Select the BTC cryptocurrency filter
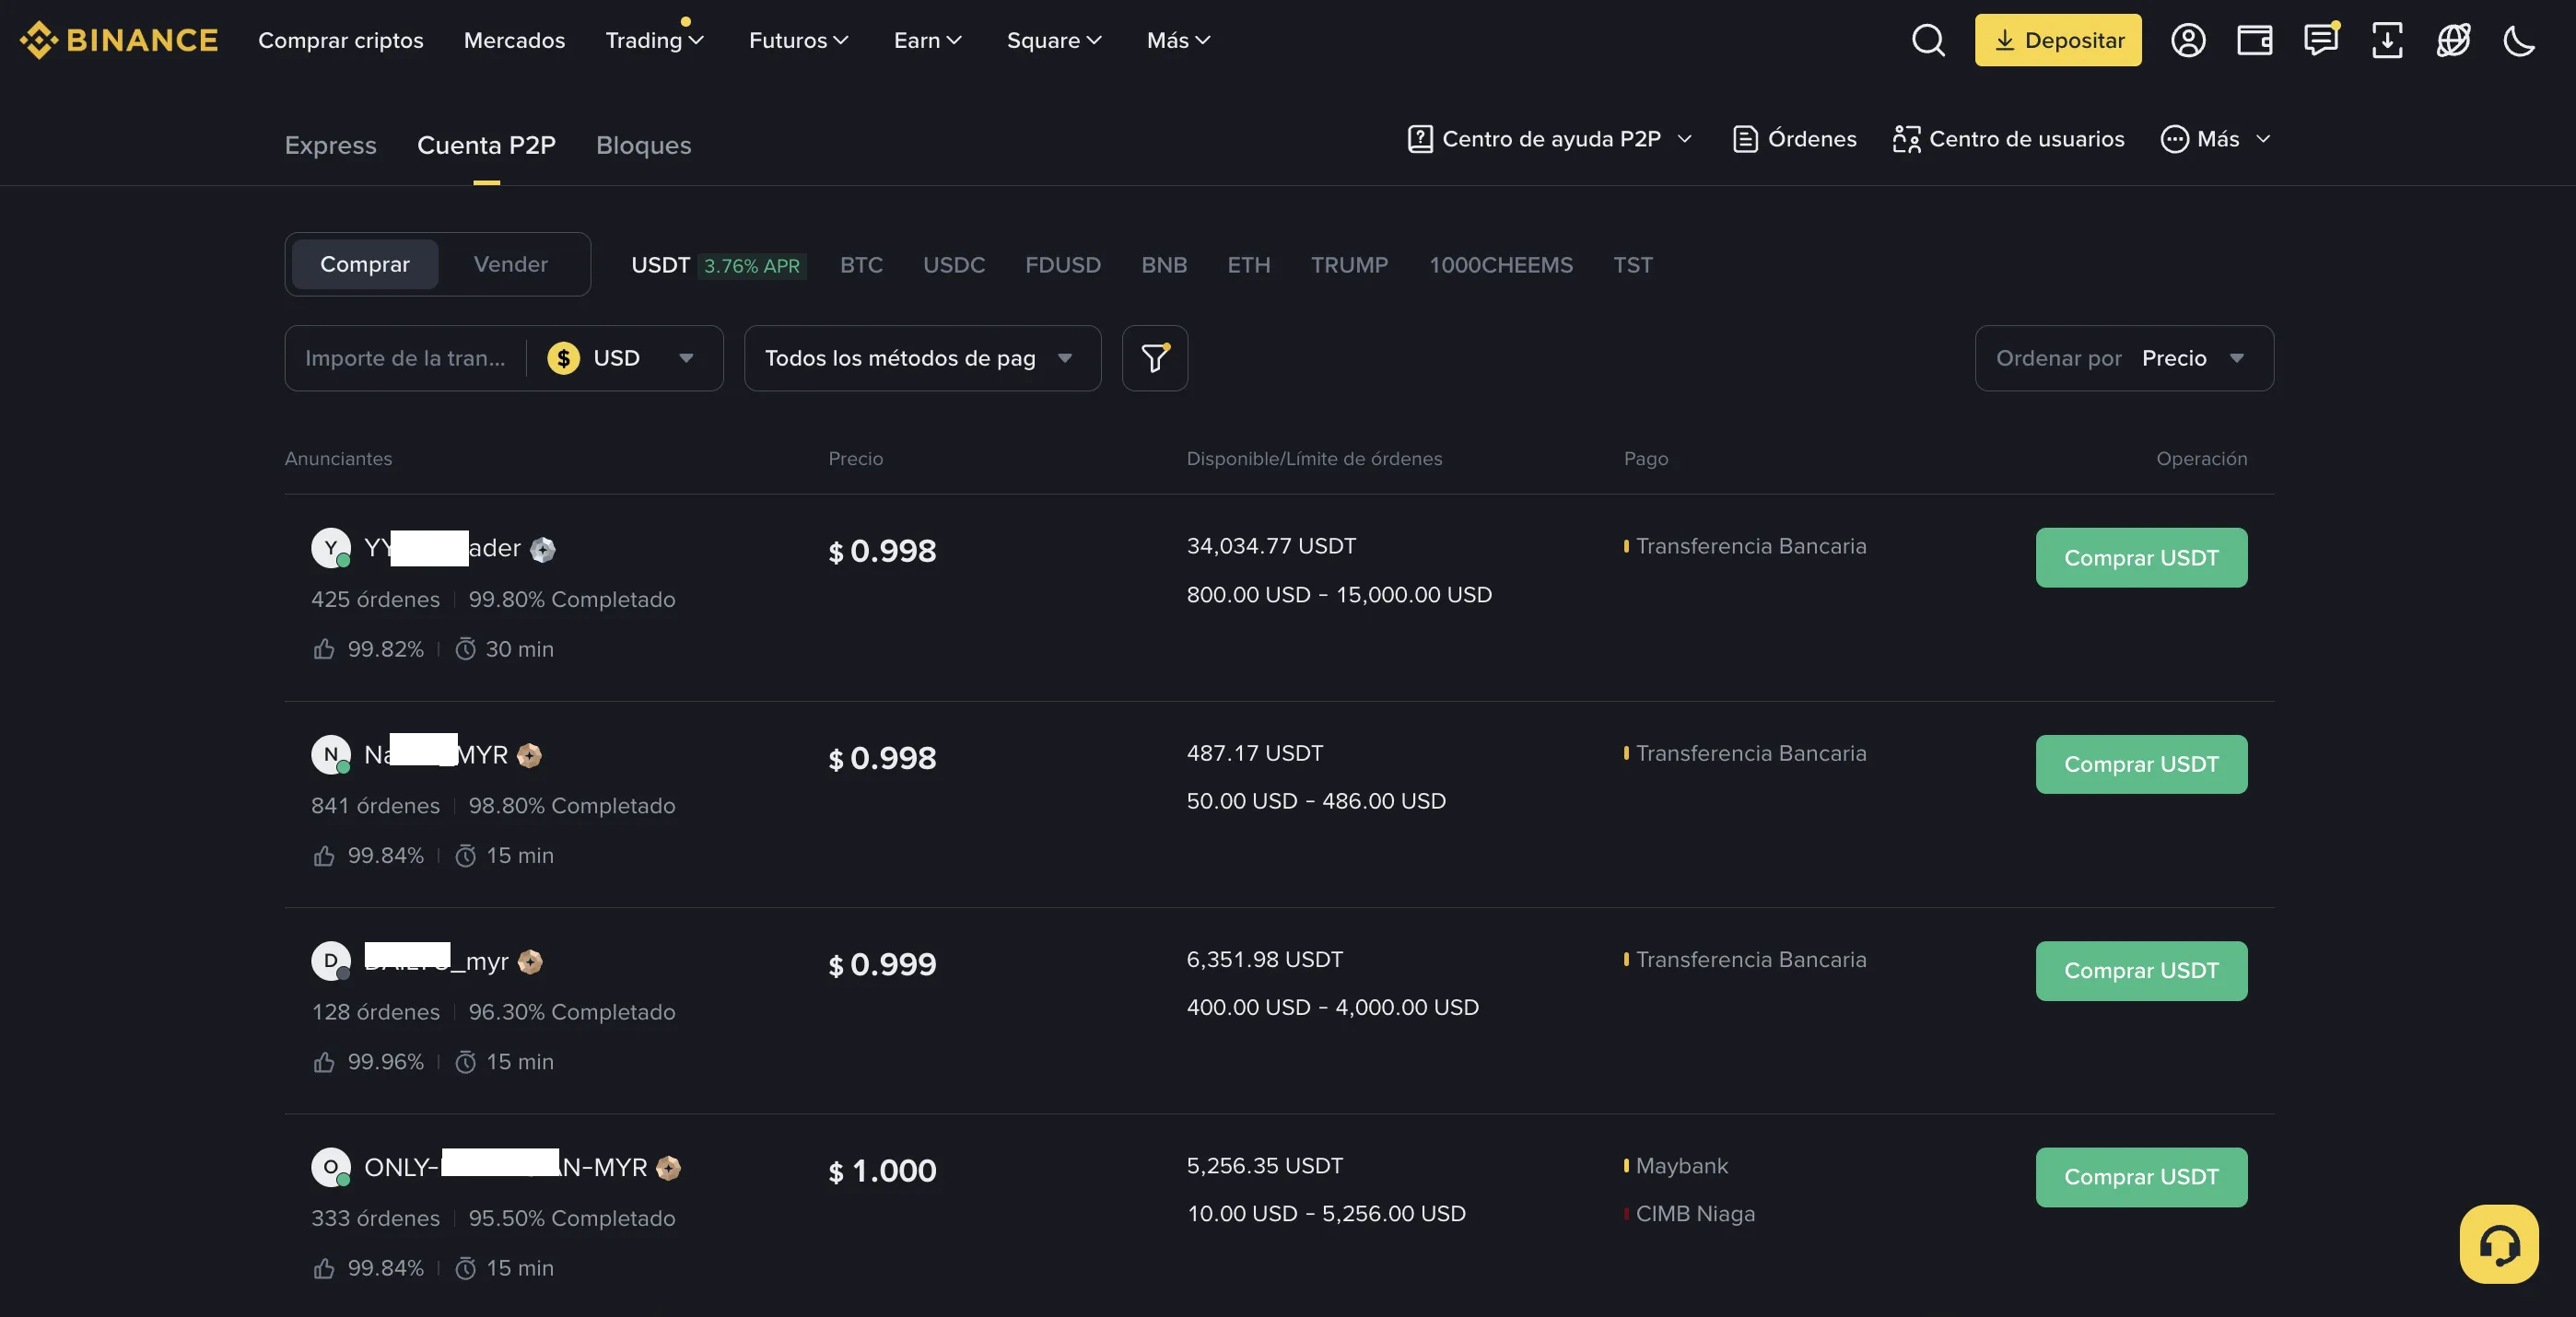 pos(862,265)
